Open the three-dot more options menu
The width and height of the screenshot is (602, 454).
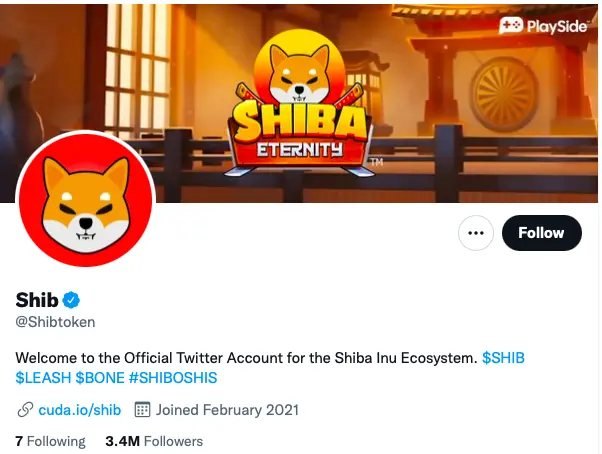(476, 233)
